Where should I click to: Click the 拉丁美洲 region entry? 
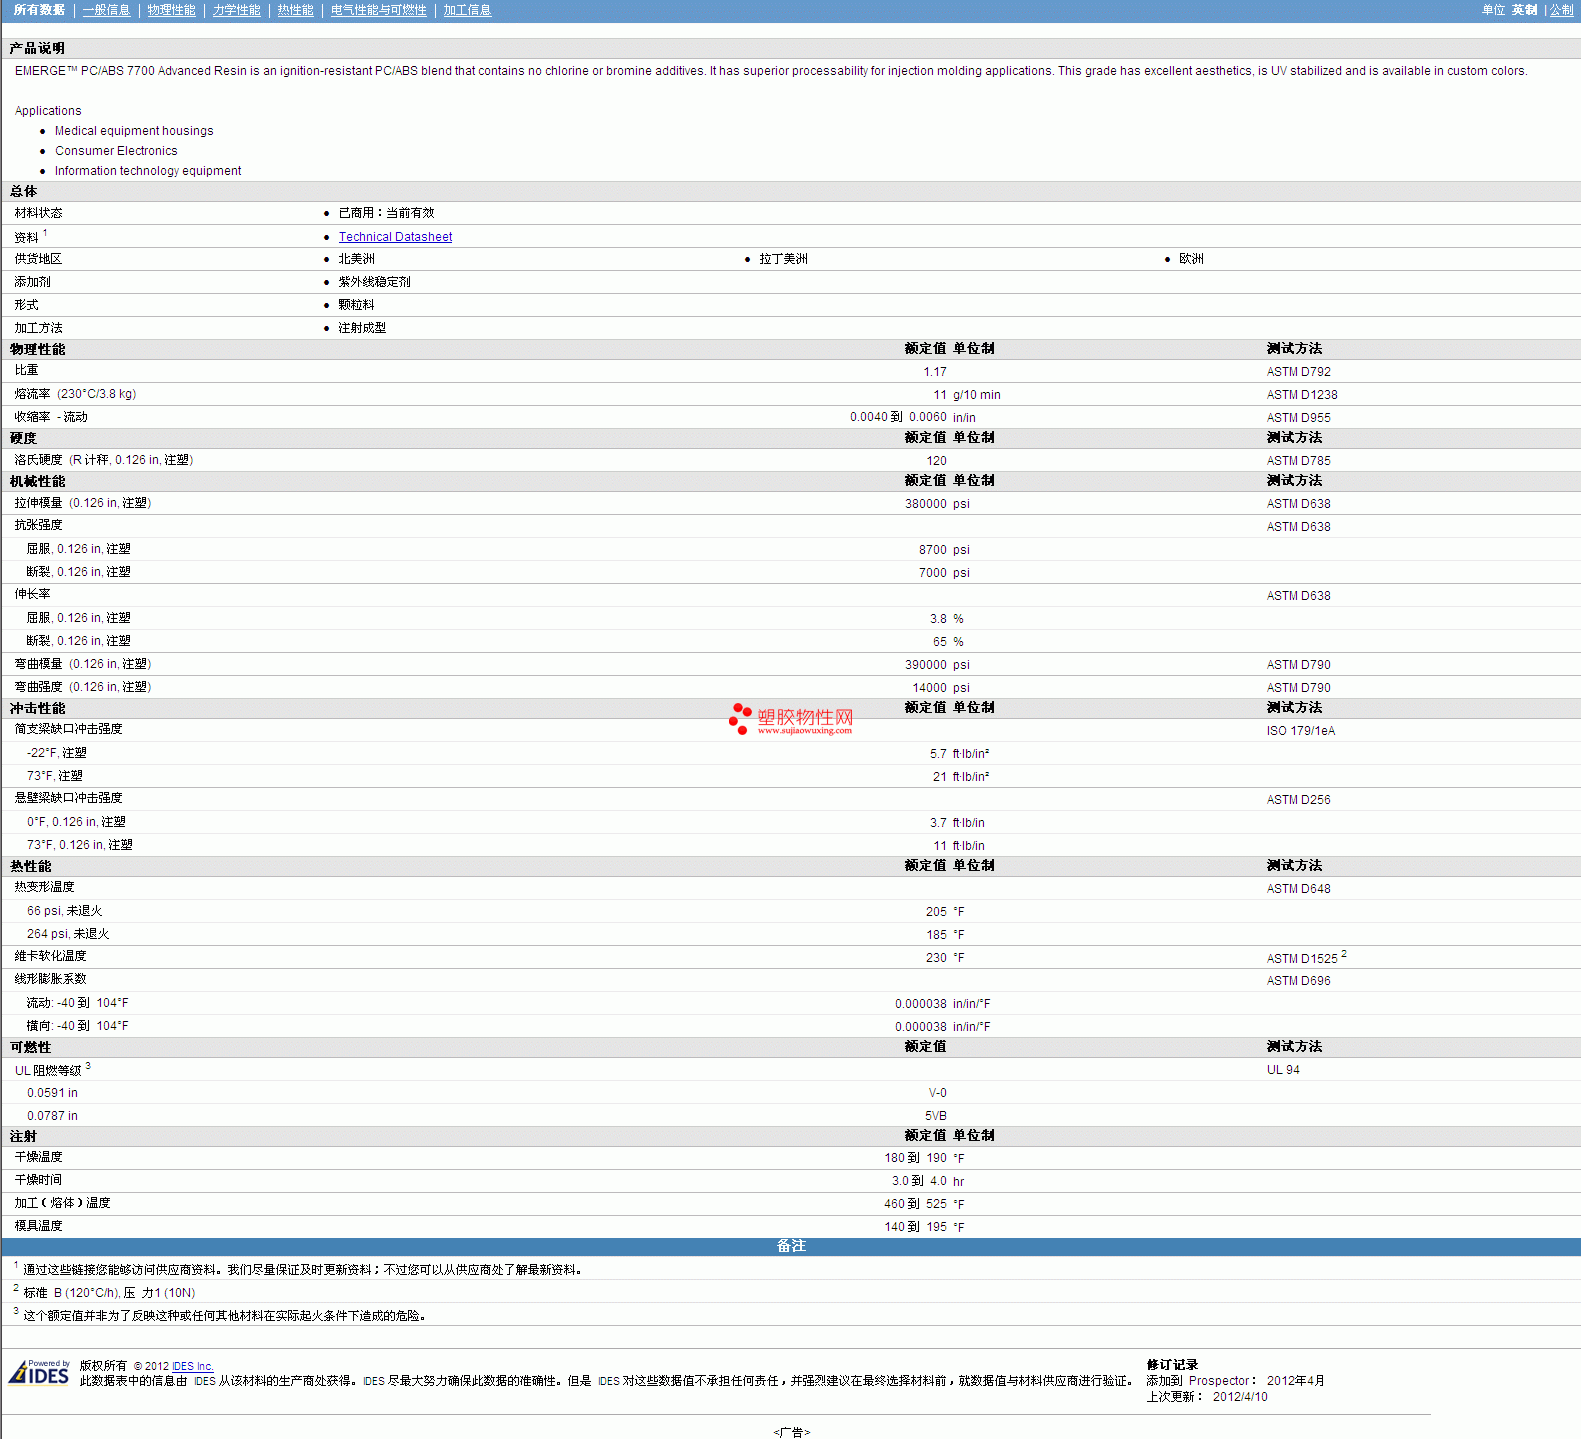(x=783, y=259)
